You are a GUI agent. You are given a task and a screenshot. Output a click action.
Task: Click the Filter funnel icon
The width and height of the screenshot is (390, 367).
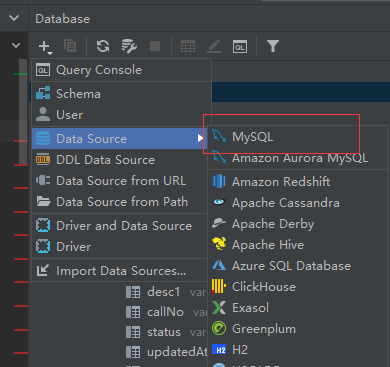pos(273,46)
